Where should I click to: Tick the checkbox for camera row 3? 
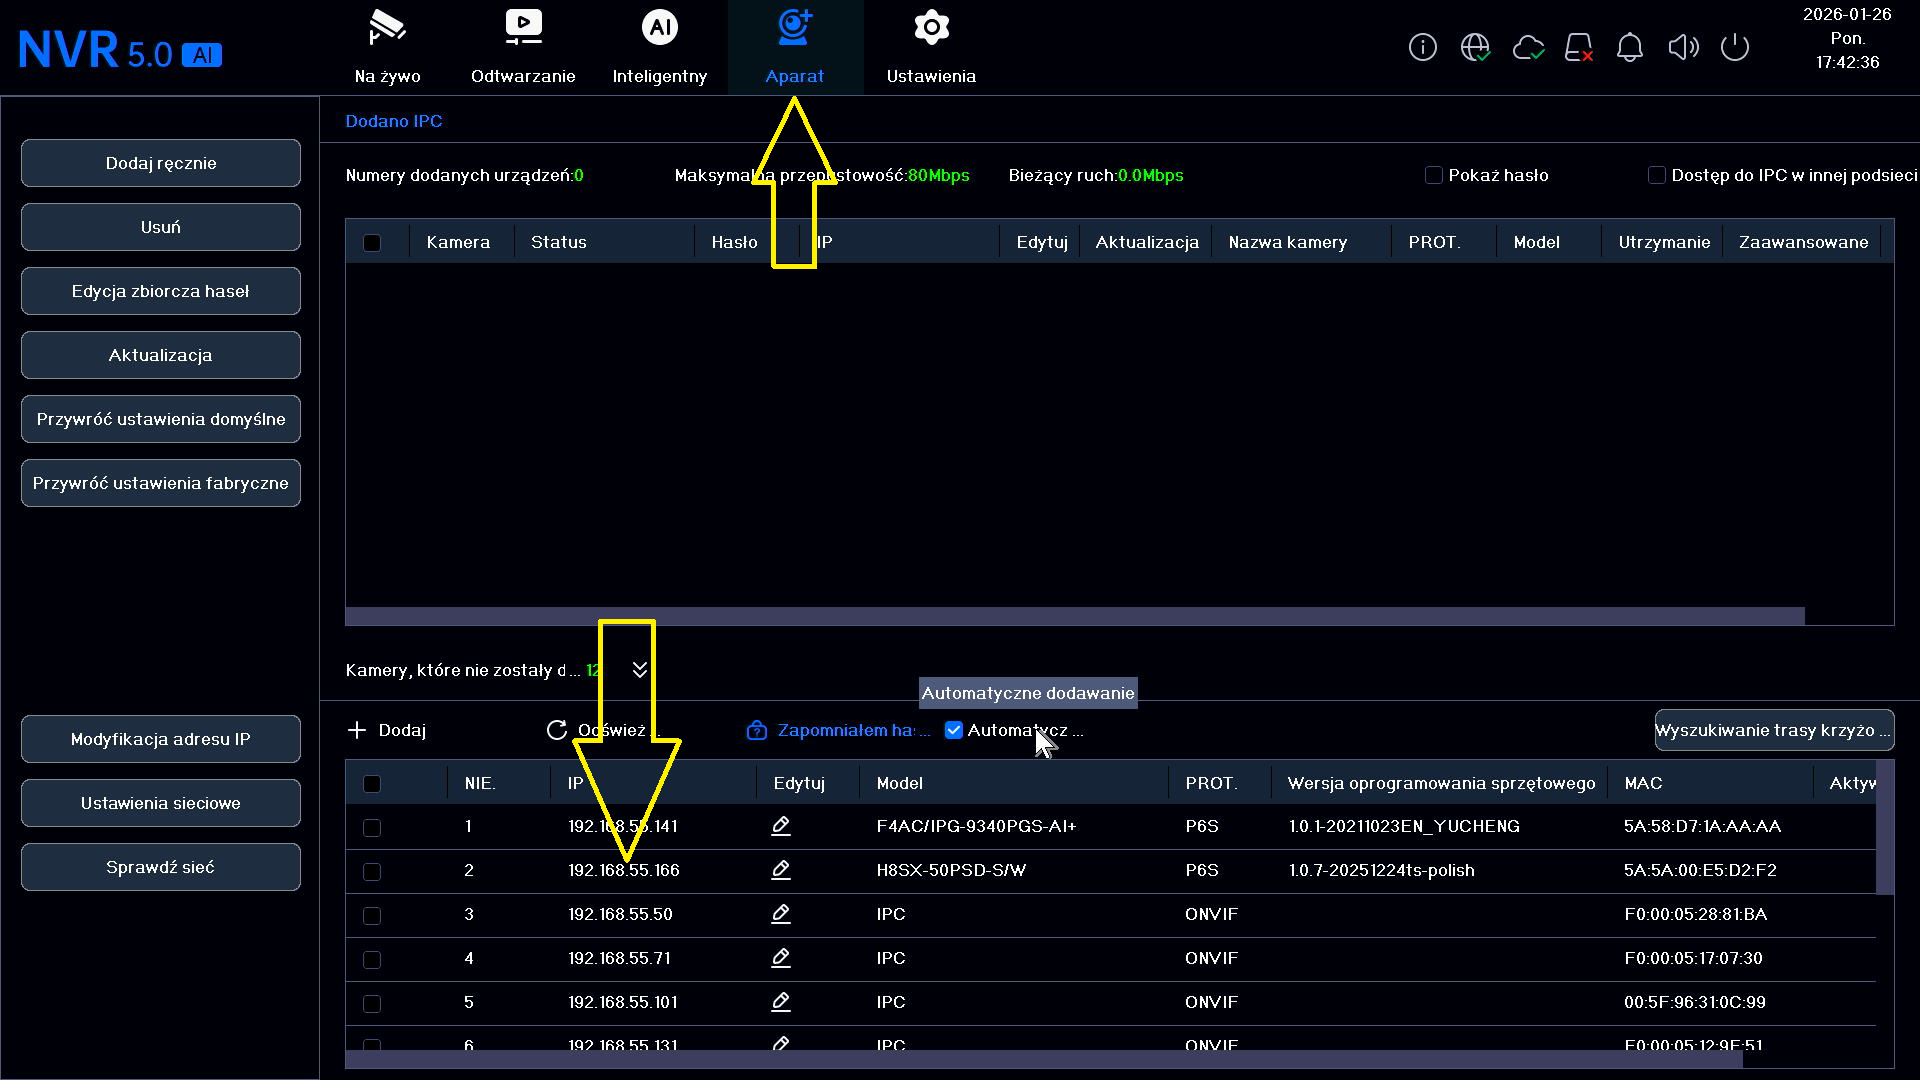372,915
